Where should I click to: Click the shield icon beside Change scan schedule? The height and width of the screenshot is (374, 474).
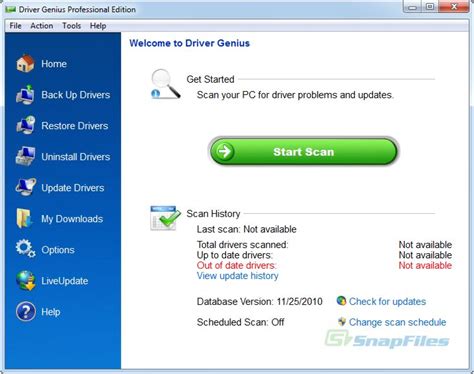(x=342, y=322)
